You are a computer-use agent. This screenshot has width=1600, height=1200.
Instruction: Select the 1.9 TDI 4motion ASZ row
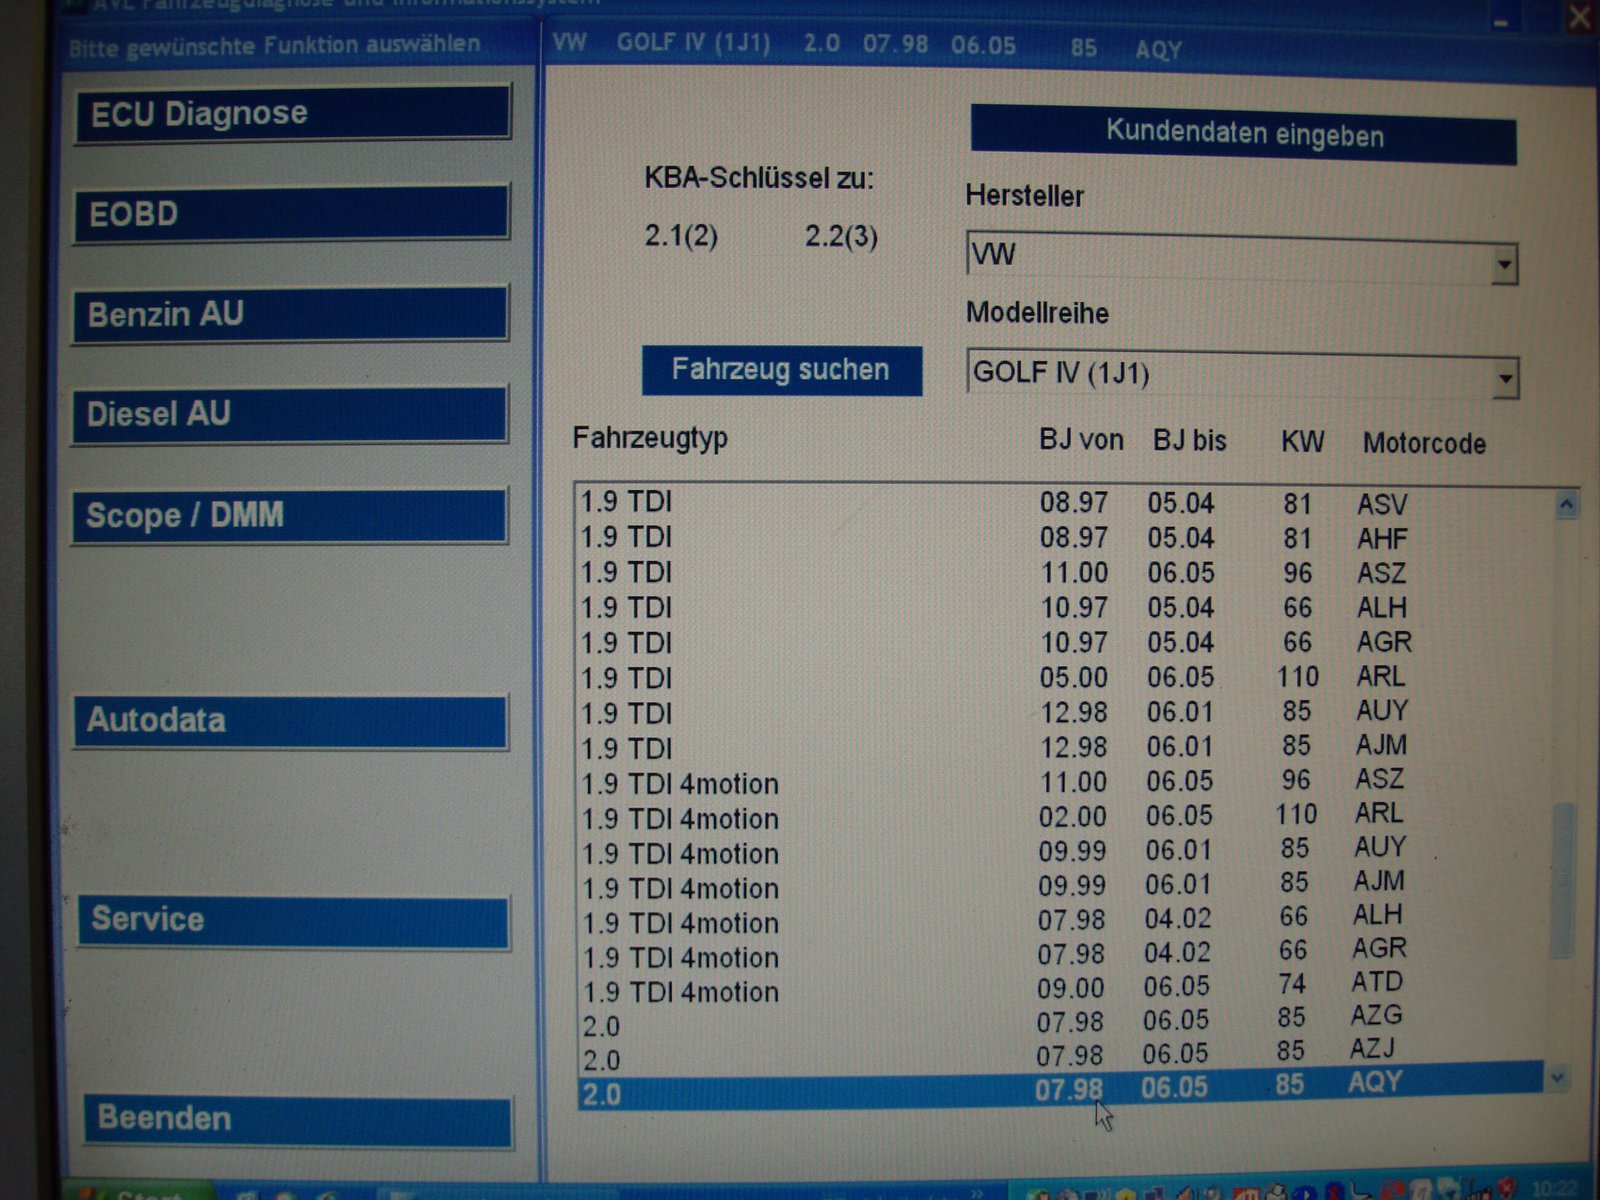pyautogui.click(x=1065, y=782)
